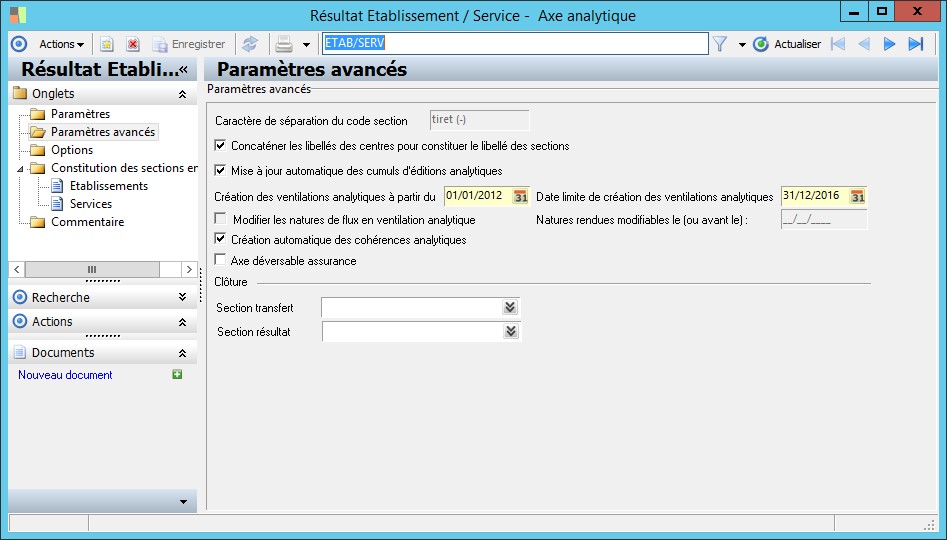Enable Modifier les natures de flux checkbox
Viewport: 947px width, 540px height.
coord(220,219)
